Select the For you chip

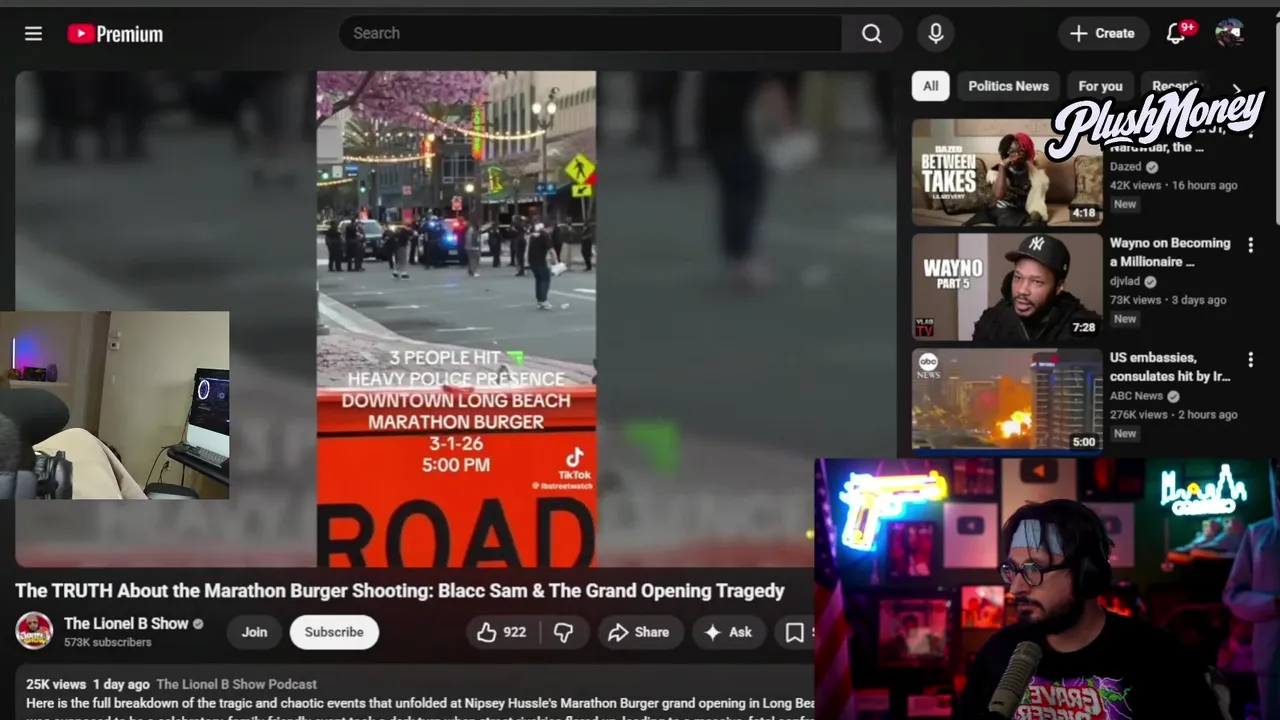click(x=1100, y=86)
